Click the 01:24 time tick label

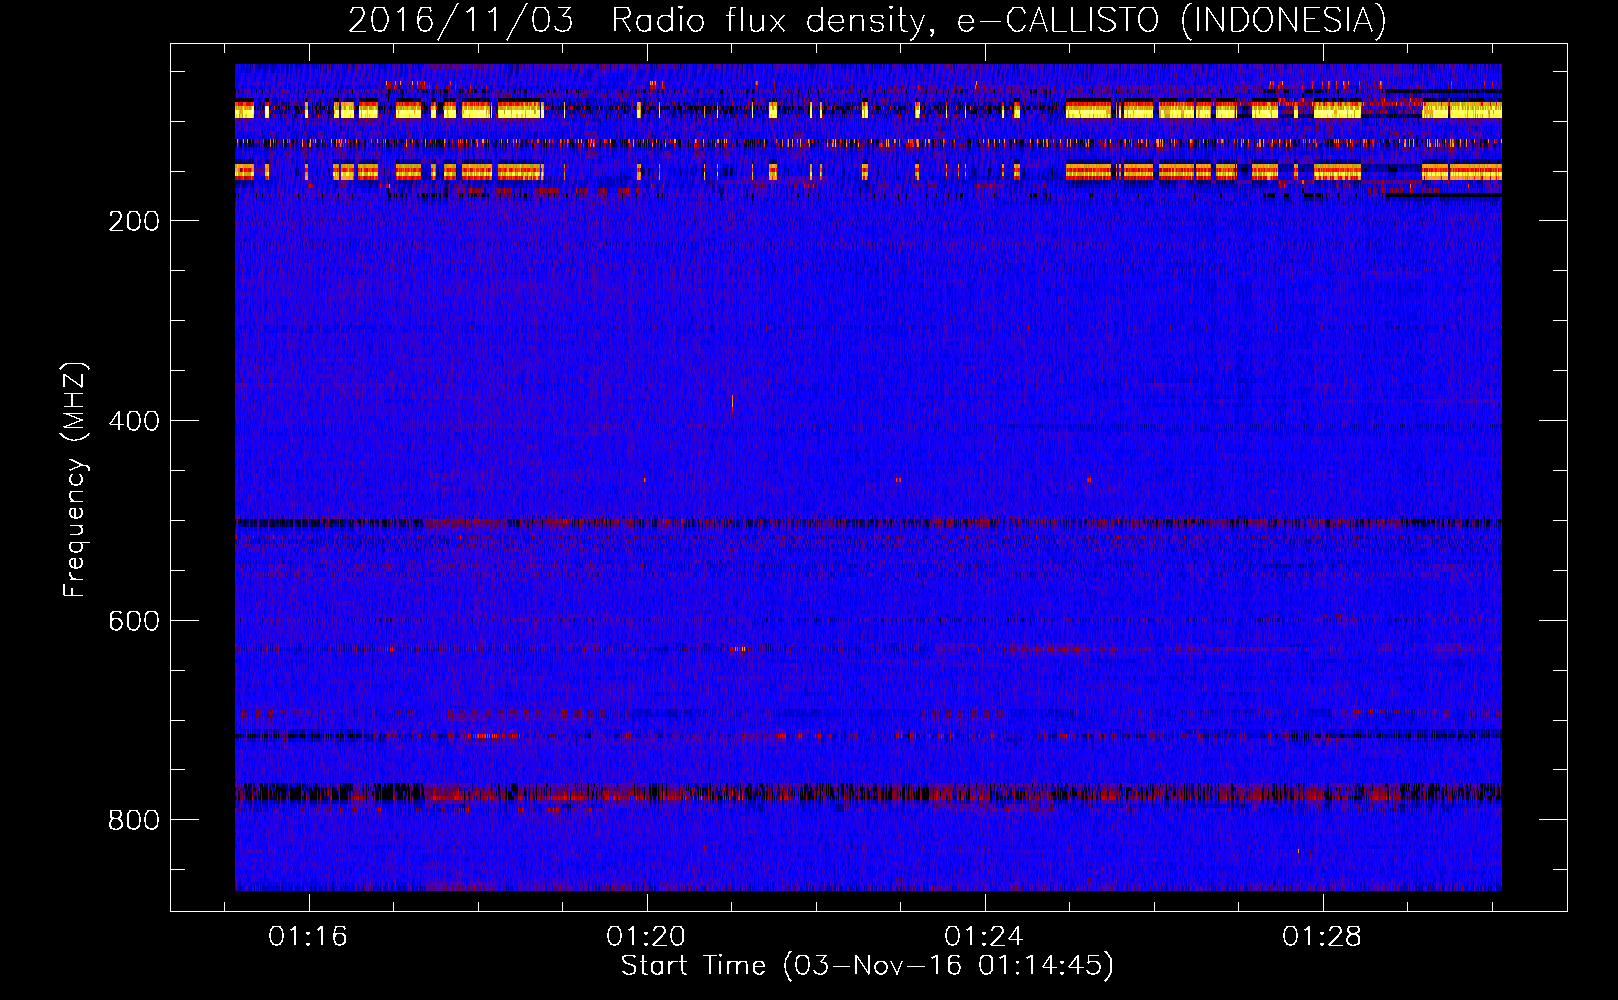click(984, 937)
